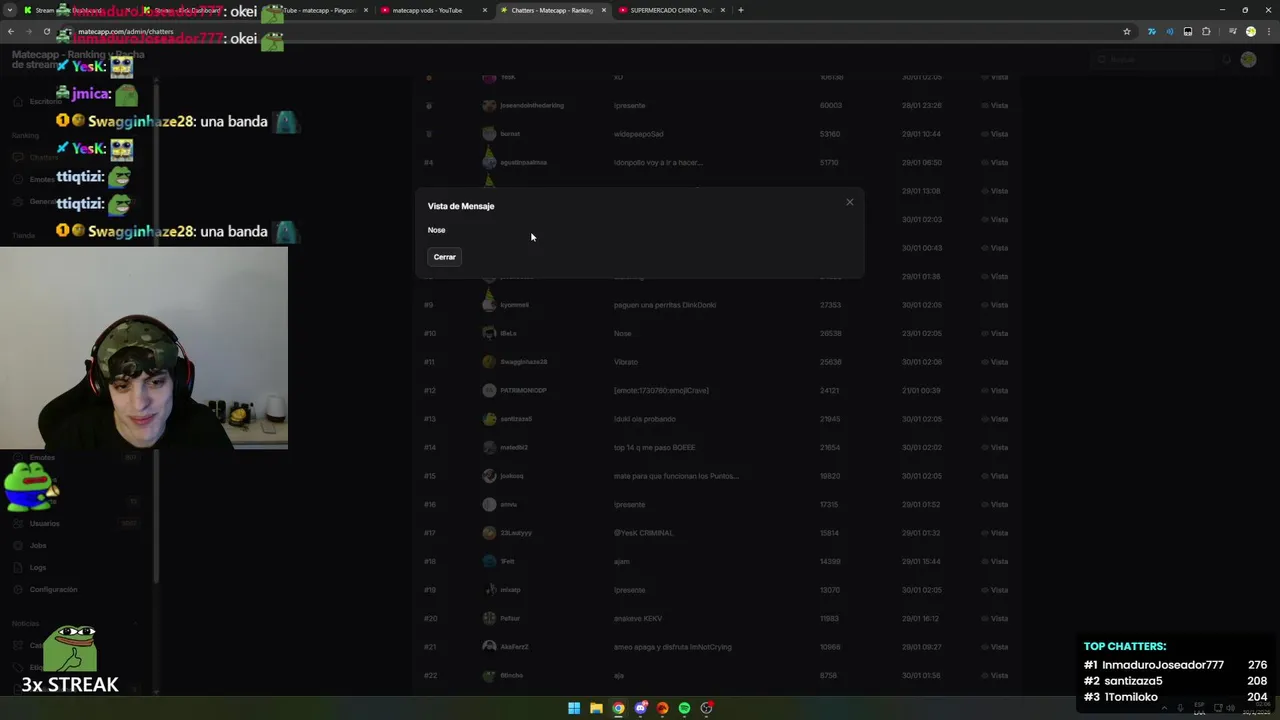Open Vista for kyommeii's row
This screenshot has height=720, width=1280.
(x=994, y=305)
